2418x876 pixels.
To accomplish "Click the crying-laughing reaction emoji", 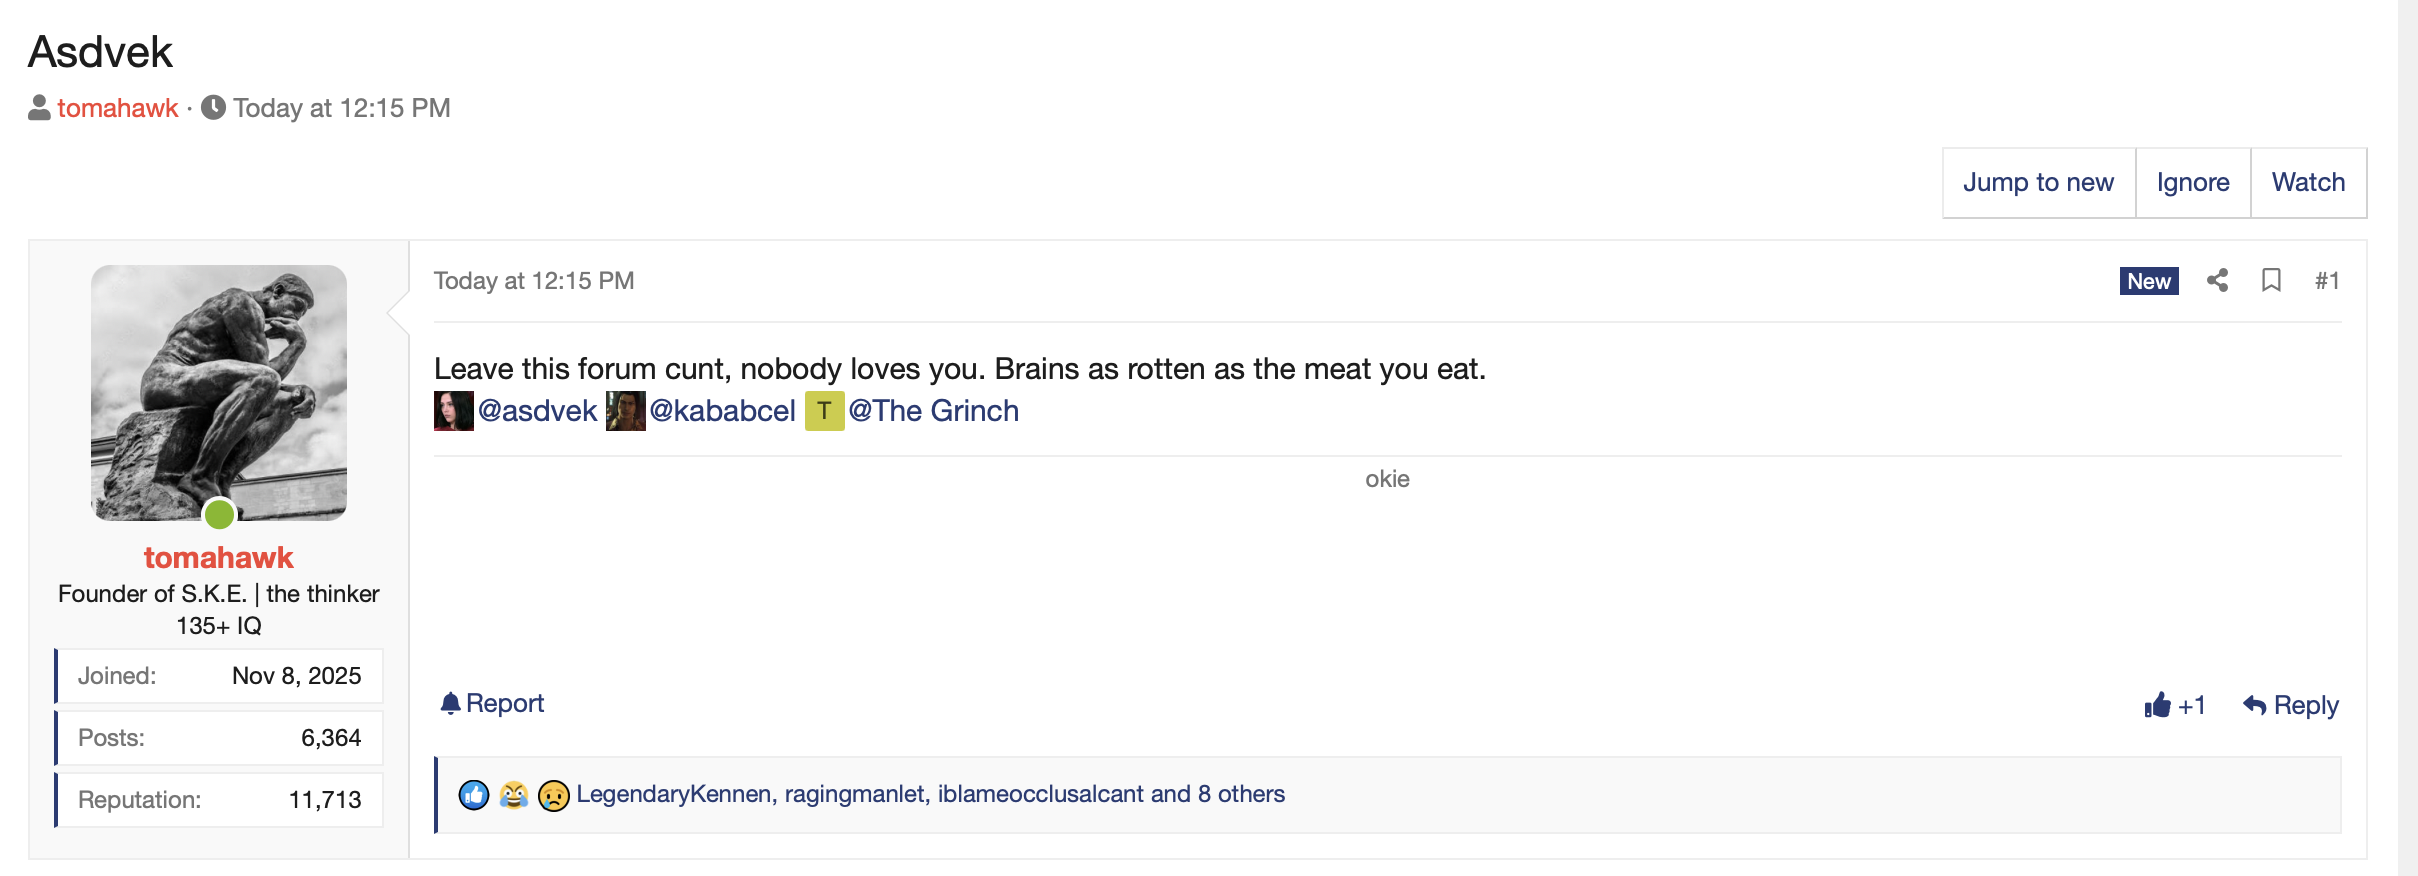I will (x=514, y=795).
